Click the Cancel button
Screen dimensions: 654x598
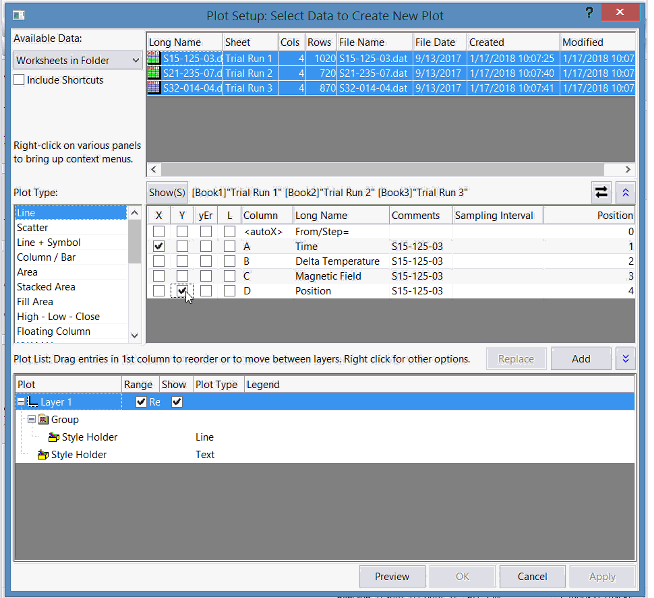click(x=532, y=576)
